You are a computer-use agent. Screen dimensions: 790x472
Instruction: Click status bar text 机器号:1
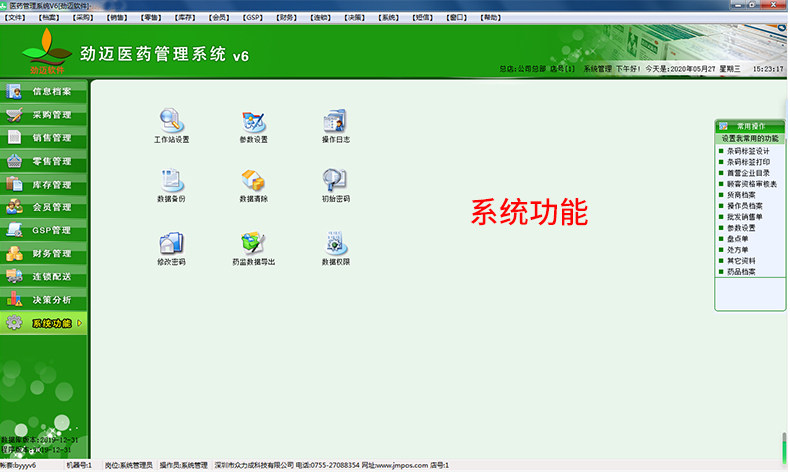(x=79, y=465)
